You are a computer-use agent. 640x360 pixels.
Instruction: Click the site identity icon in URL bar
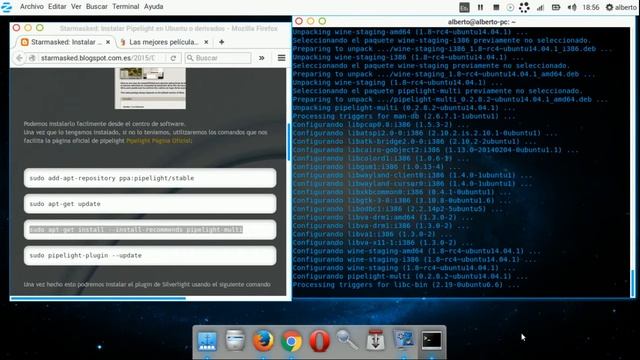(x=32, y=58)
